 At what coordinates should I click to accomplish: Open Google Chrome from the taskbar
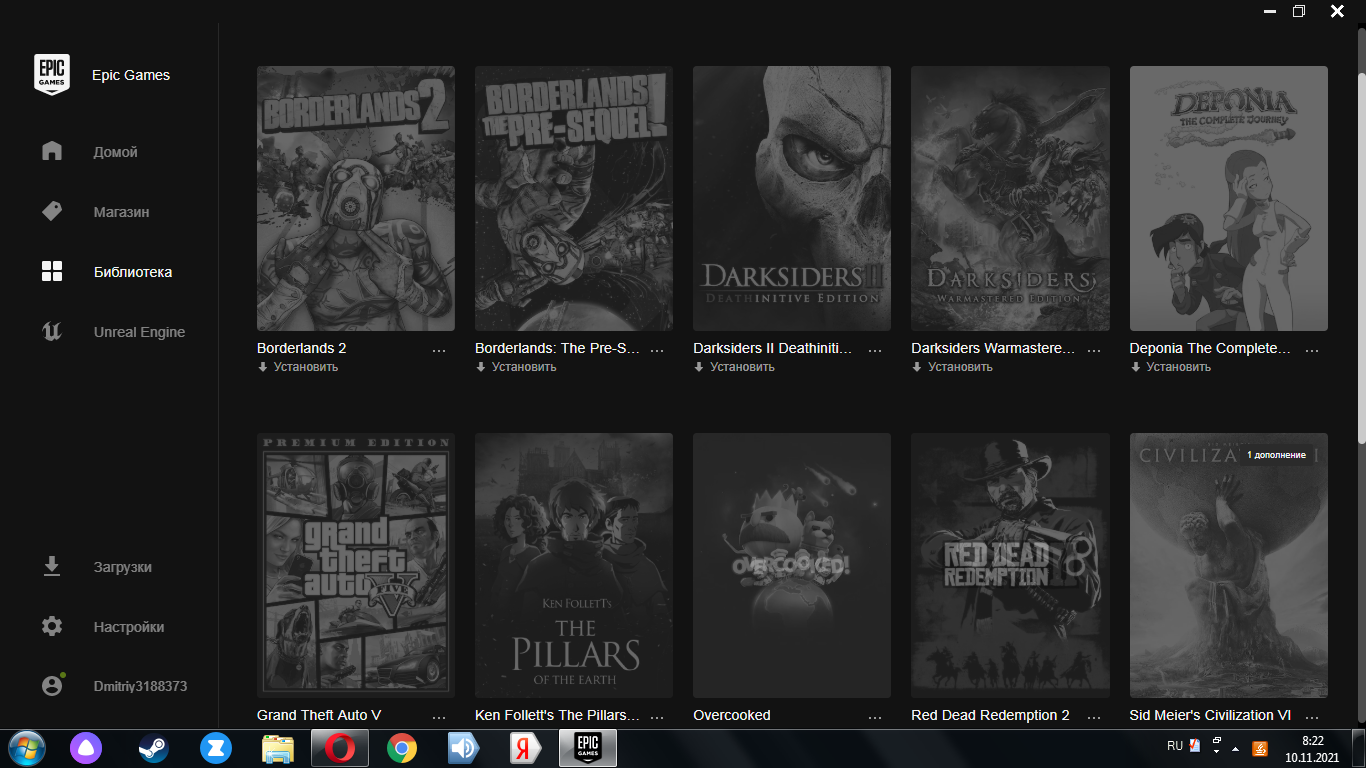402,748
